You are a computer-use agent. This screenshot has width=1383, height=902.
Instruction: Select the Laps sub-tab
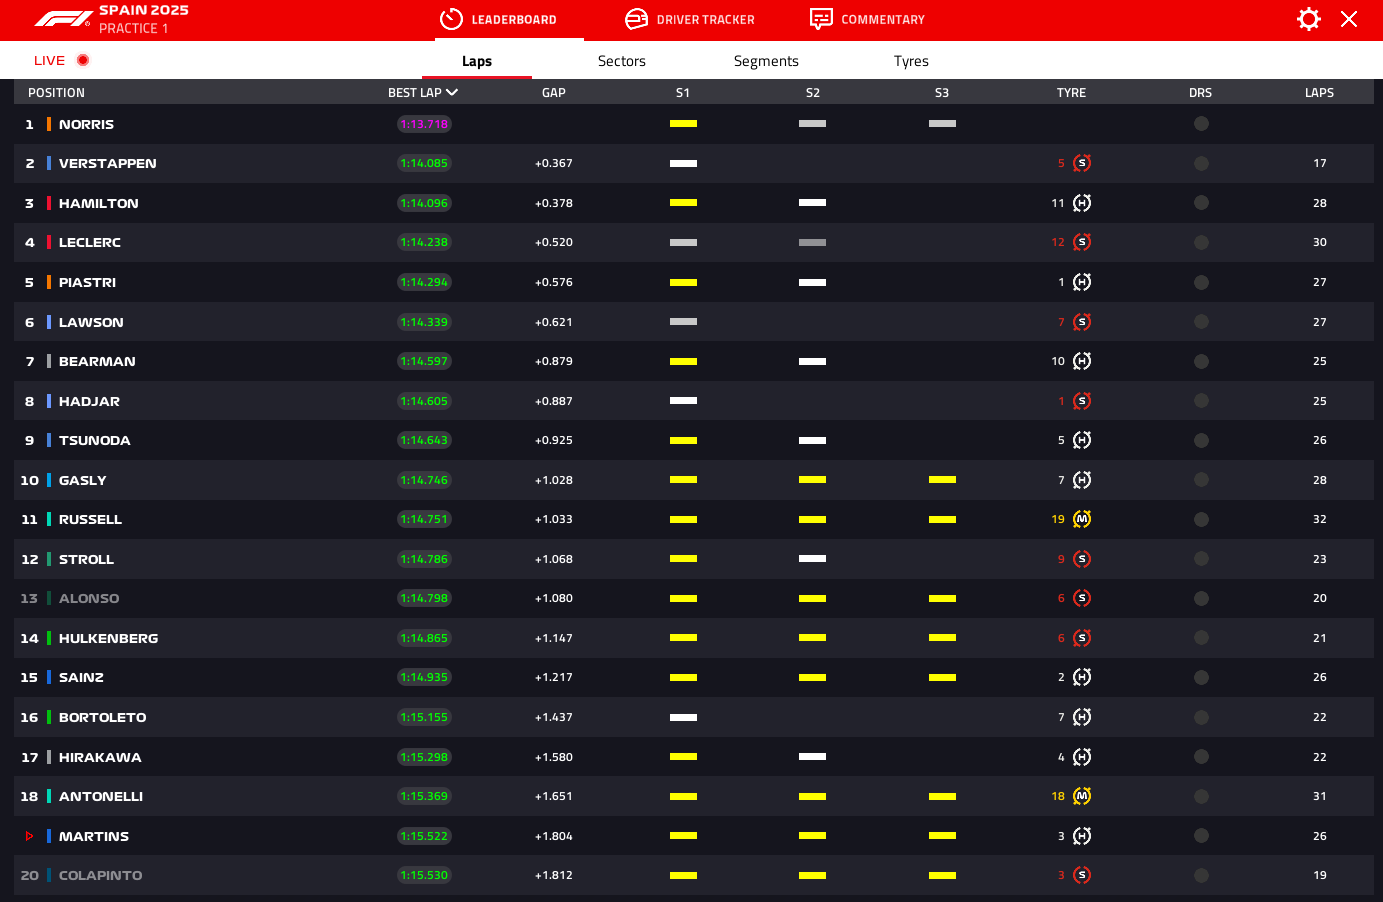point(477,61)
